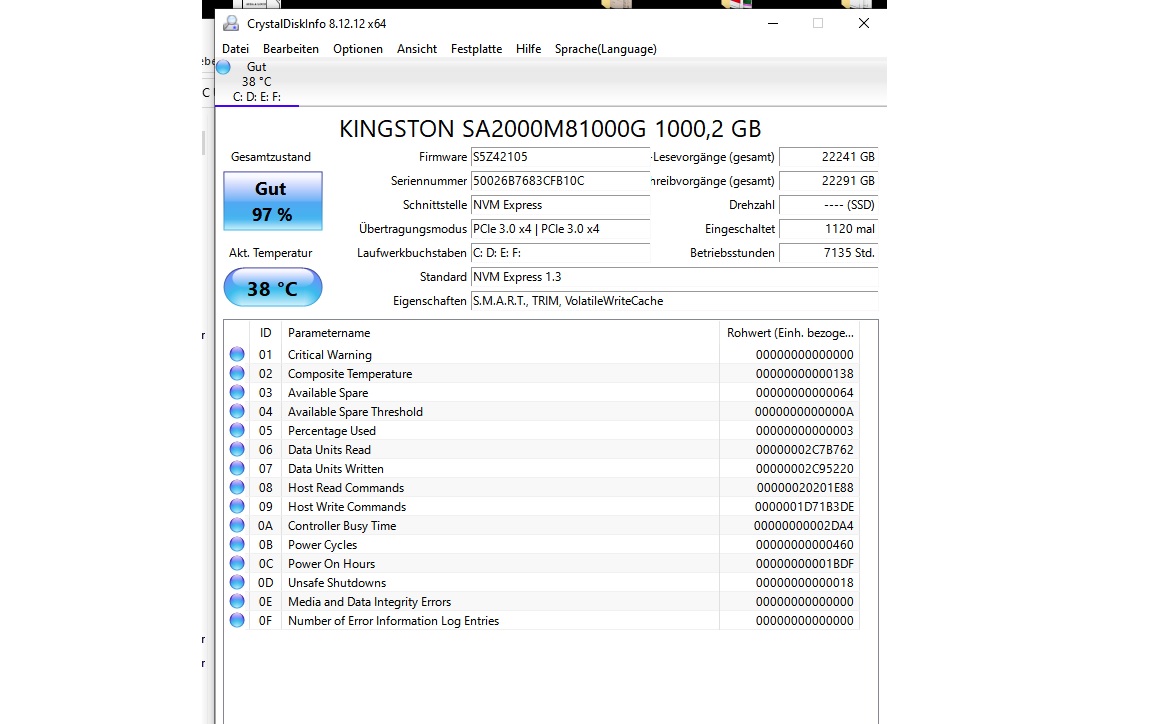Click status orb for Unsafe Shutdowns row
This screenshot has width=1152, height=724.
[x=237, y=583]
